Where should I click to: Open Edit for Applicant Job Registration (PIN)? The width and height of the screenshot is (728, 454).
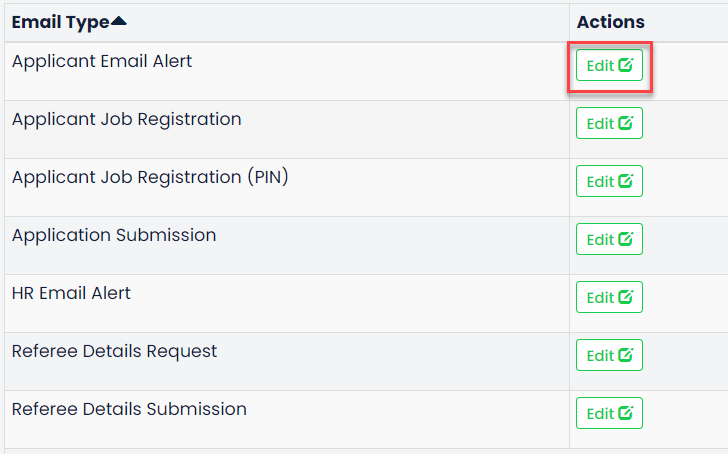coord(609,181)
